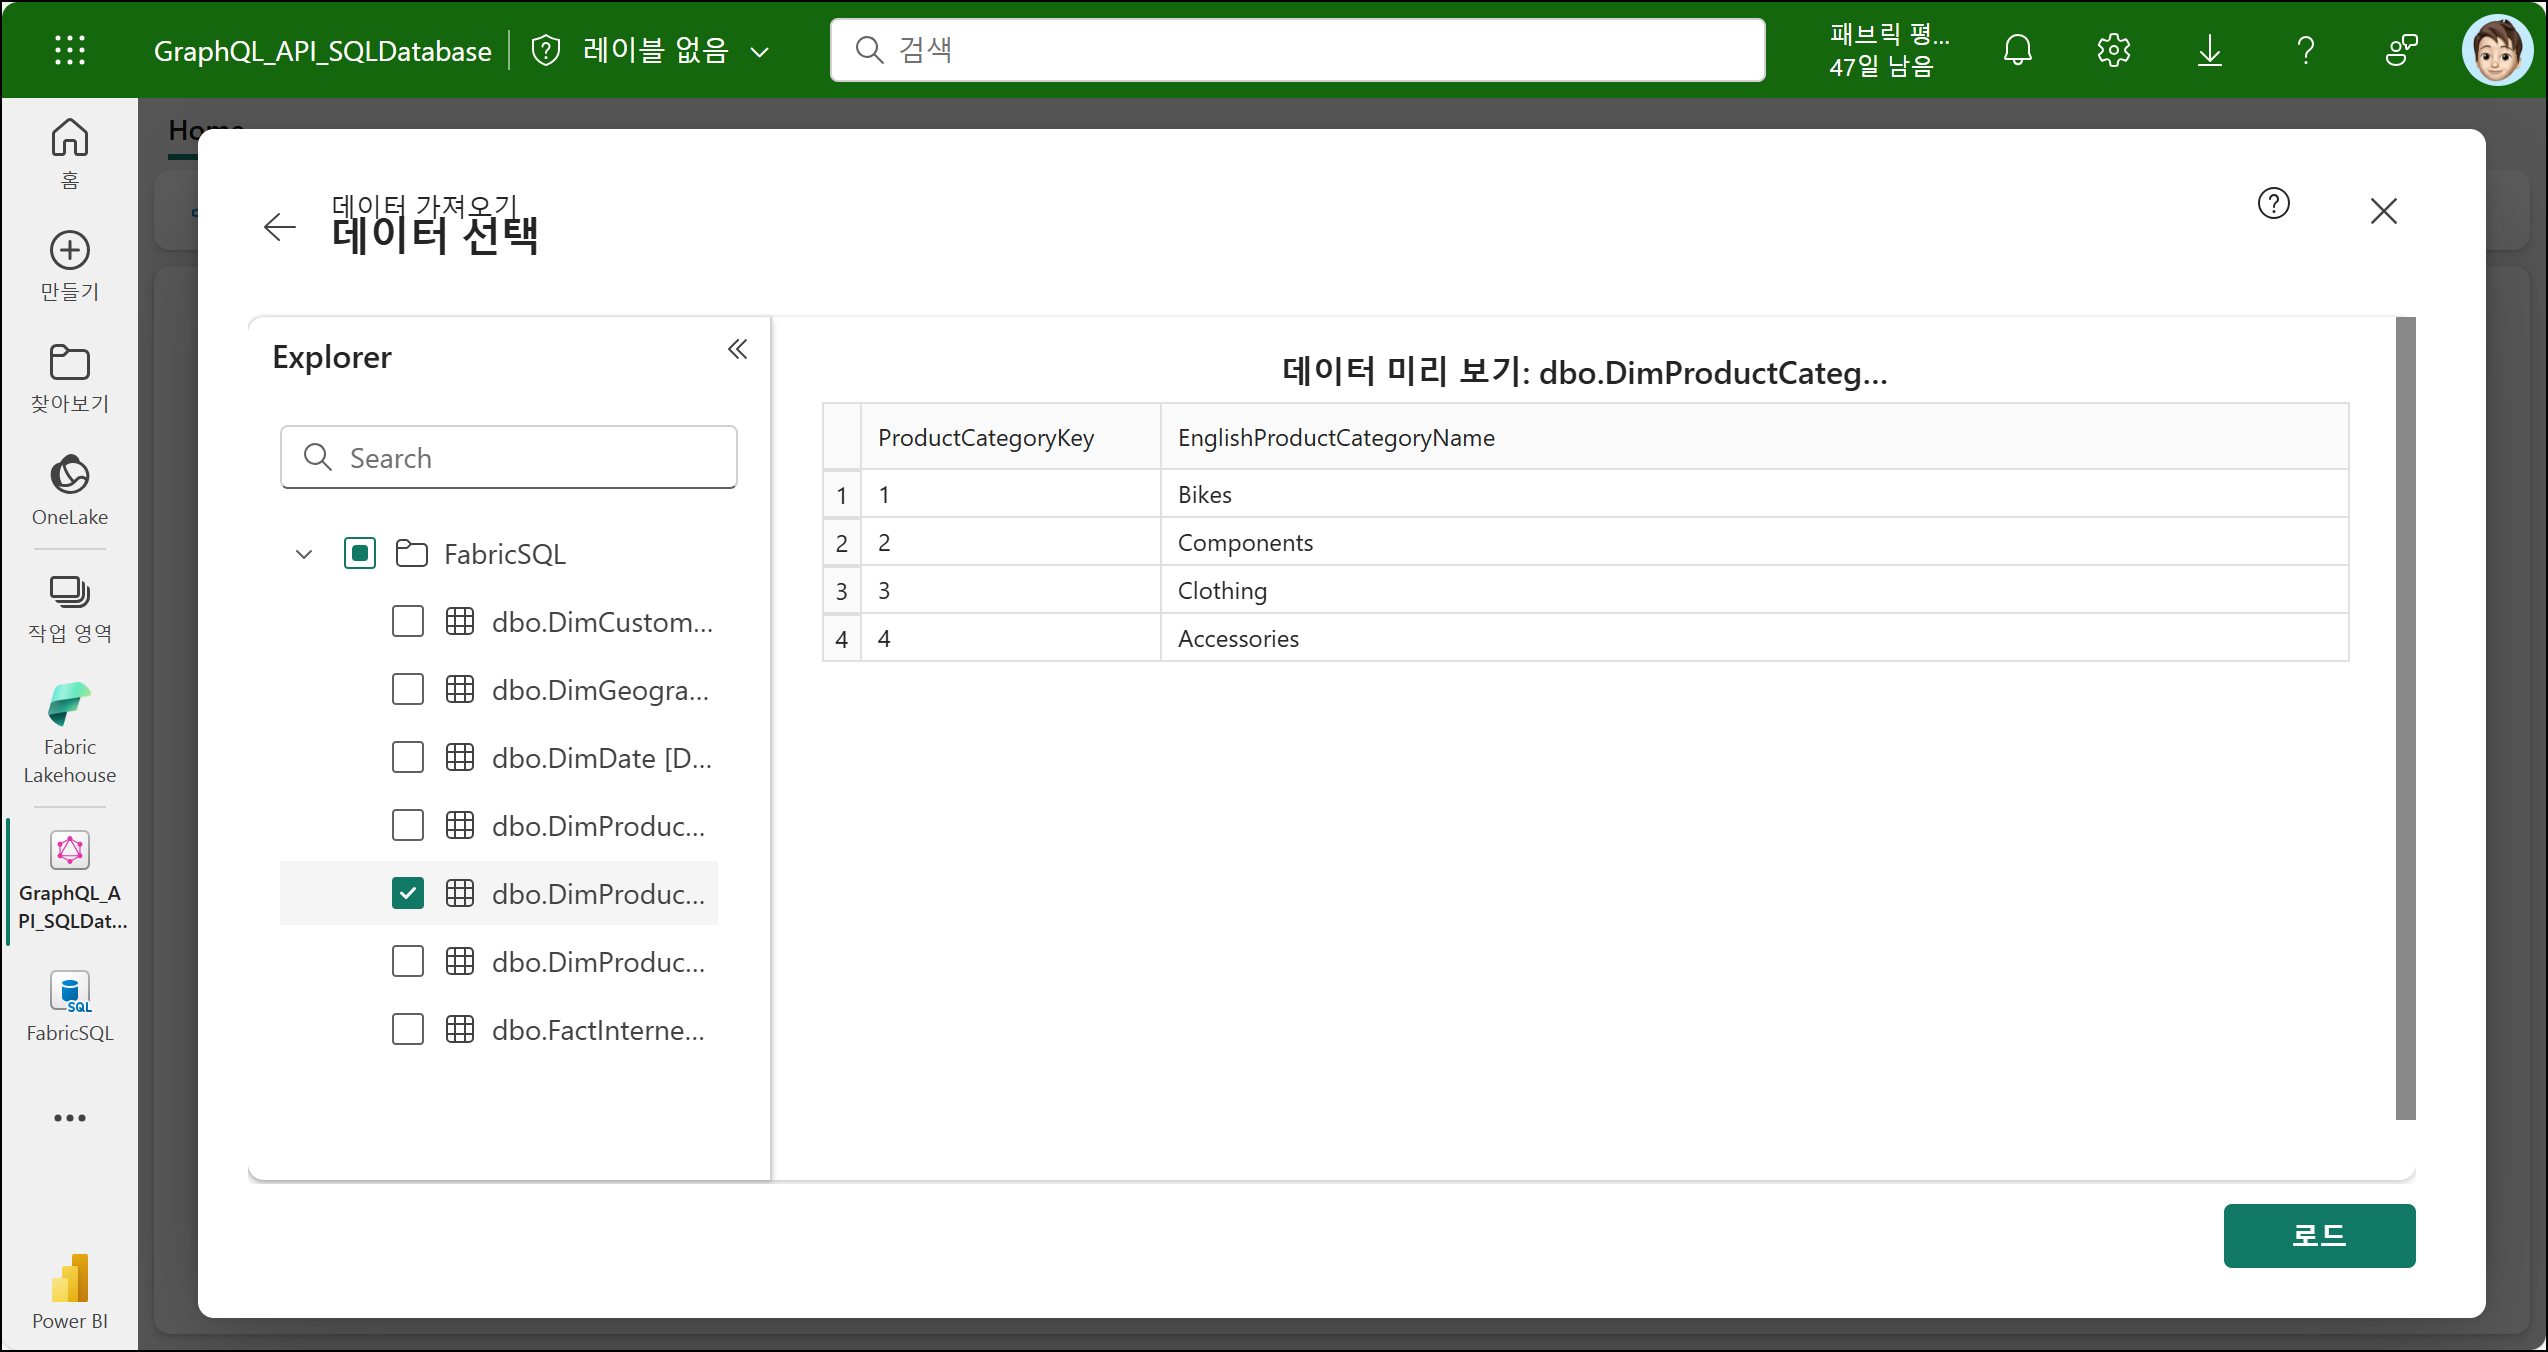Image resolution: width=2548 pixels, height=1352 pixels.
Task: Select the dbo.DimGeogra... table label
Action: coord(600,690)
